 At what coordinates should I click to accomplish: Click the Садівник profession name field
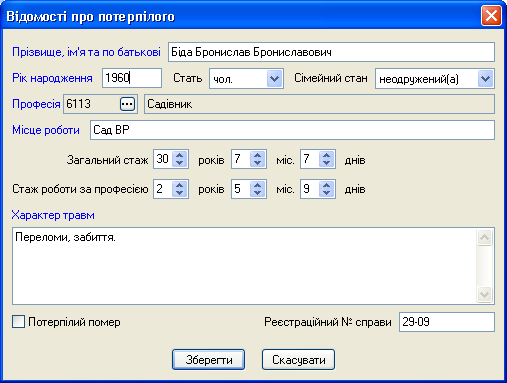click(319, 104)
